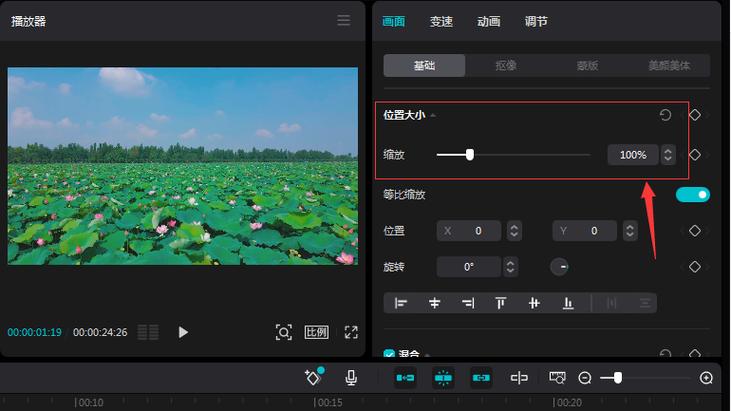Switch to the 动画 animation tab
The width and height of the screenshot is (731, 411).
click(x=489, y=21)
